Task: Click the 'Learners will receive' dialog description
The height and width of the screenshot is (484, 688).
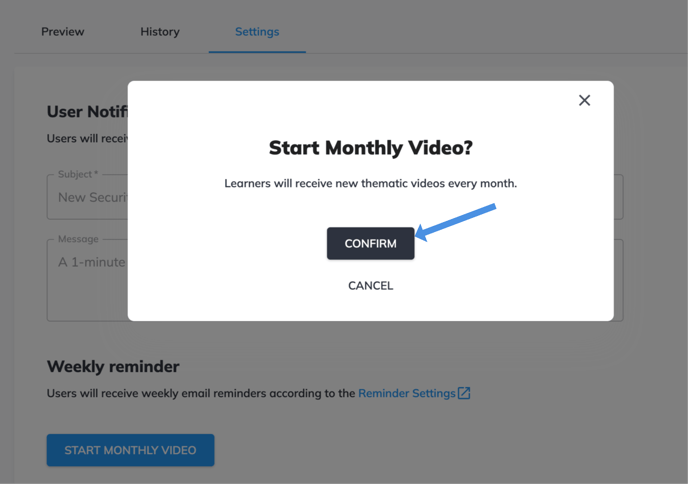Action: coord(370,184)
